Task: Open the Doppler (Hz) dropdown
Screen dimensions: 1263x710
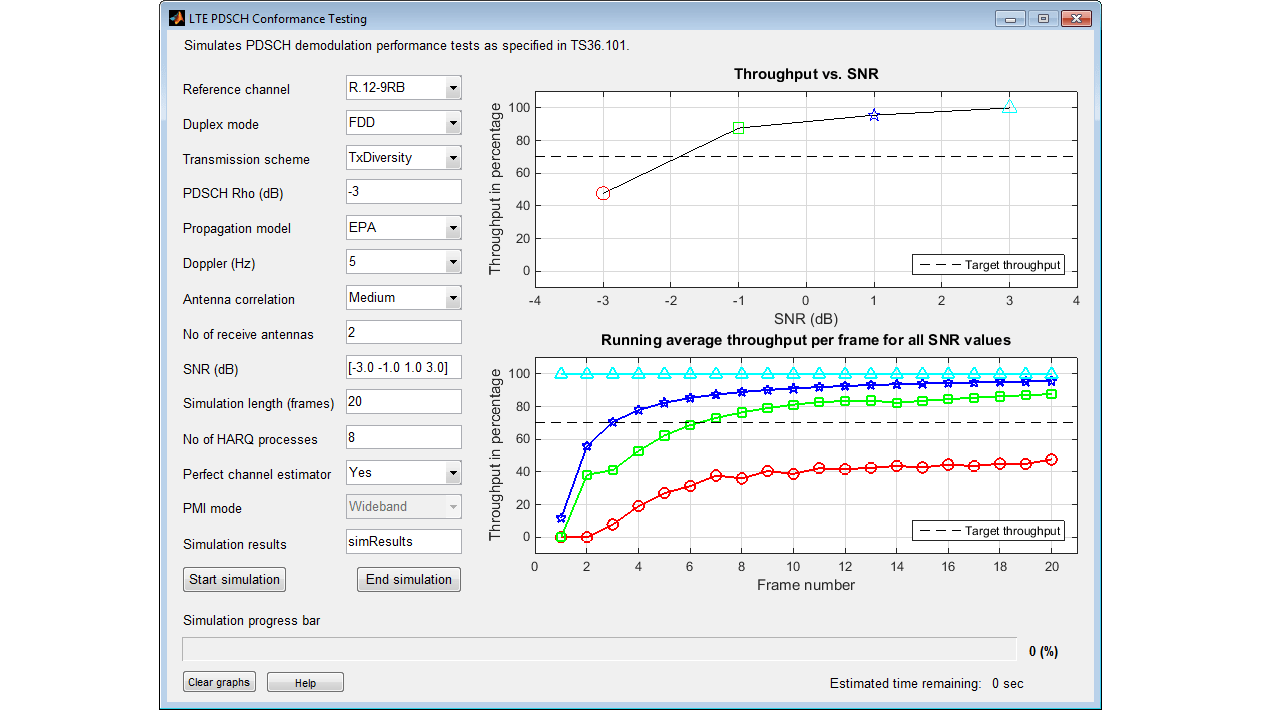Action: point(403,262)
